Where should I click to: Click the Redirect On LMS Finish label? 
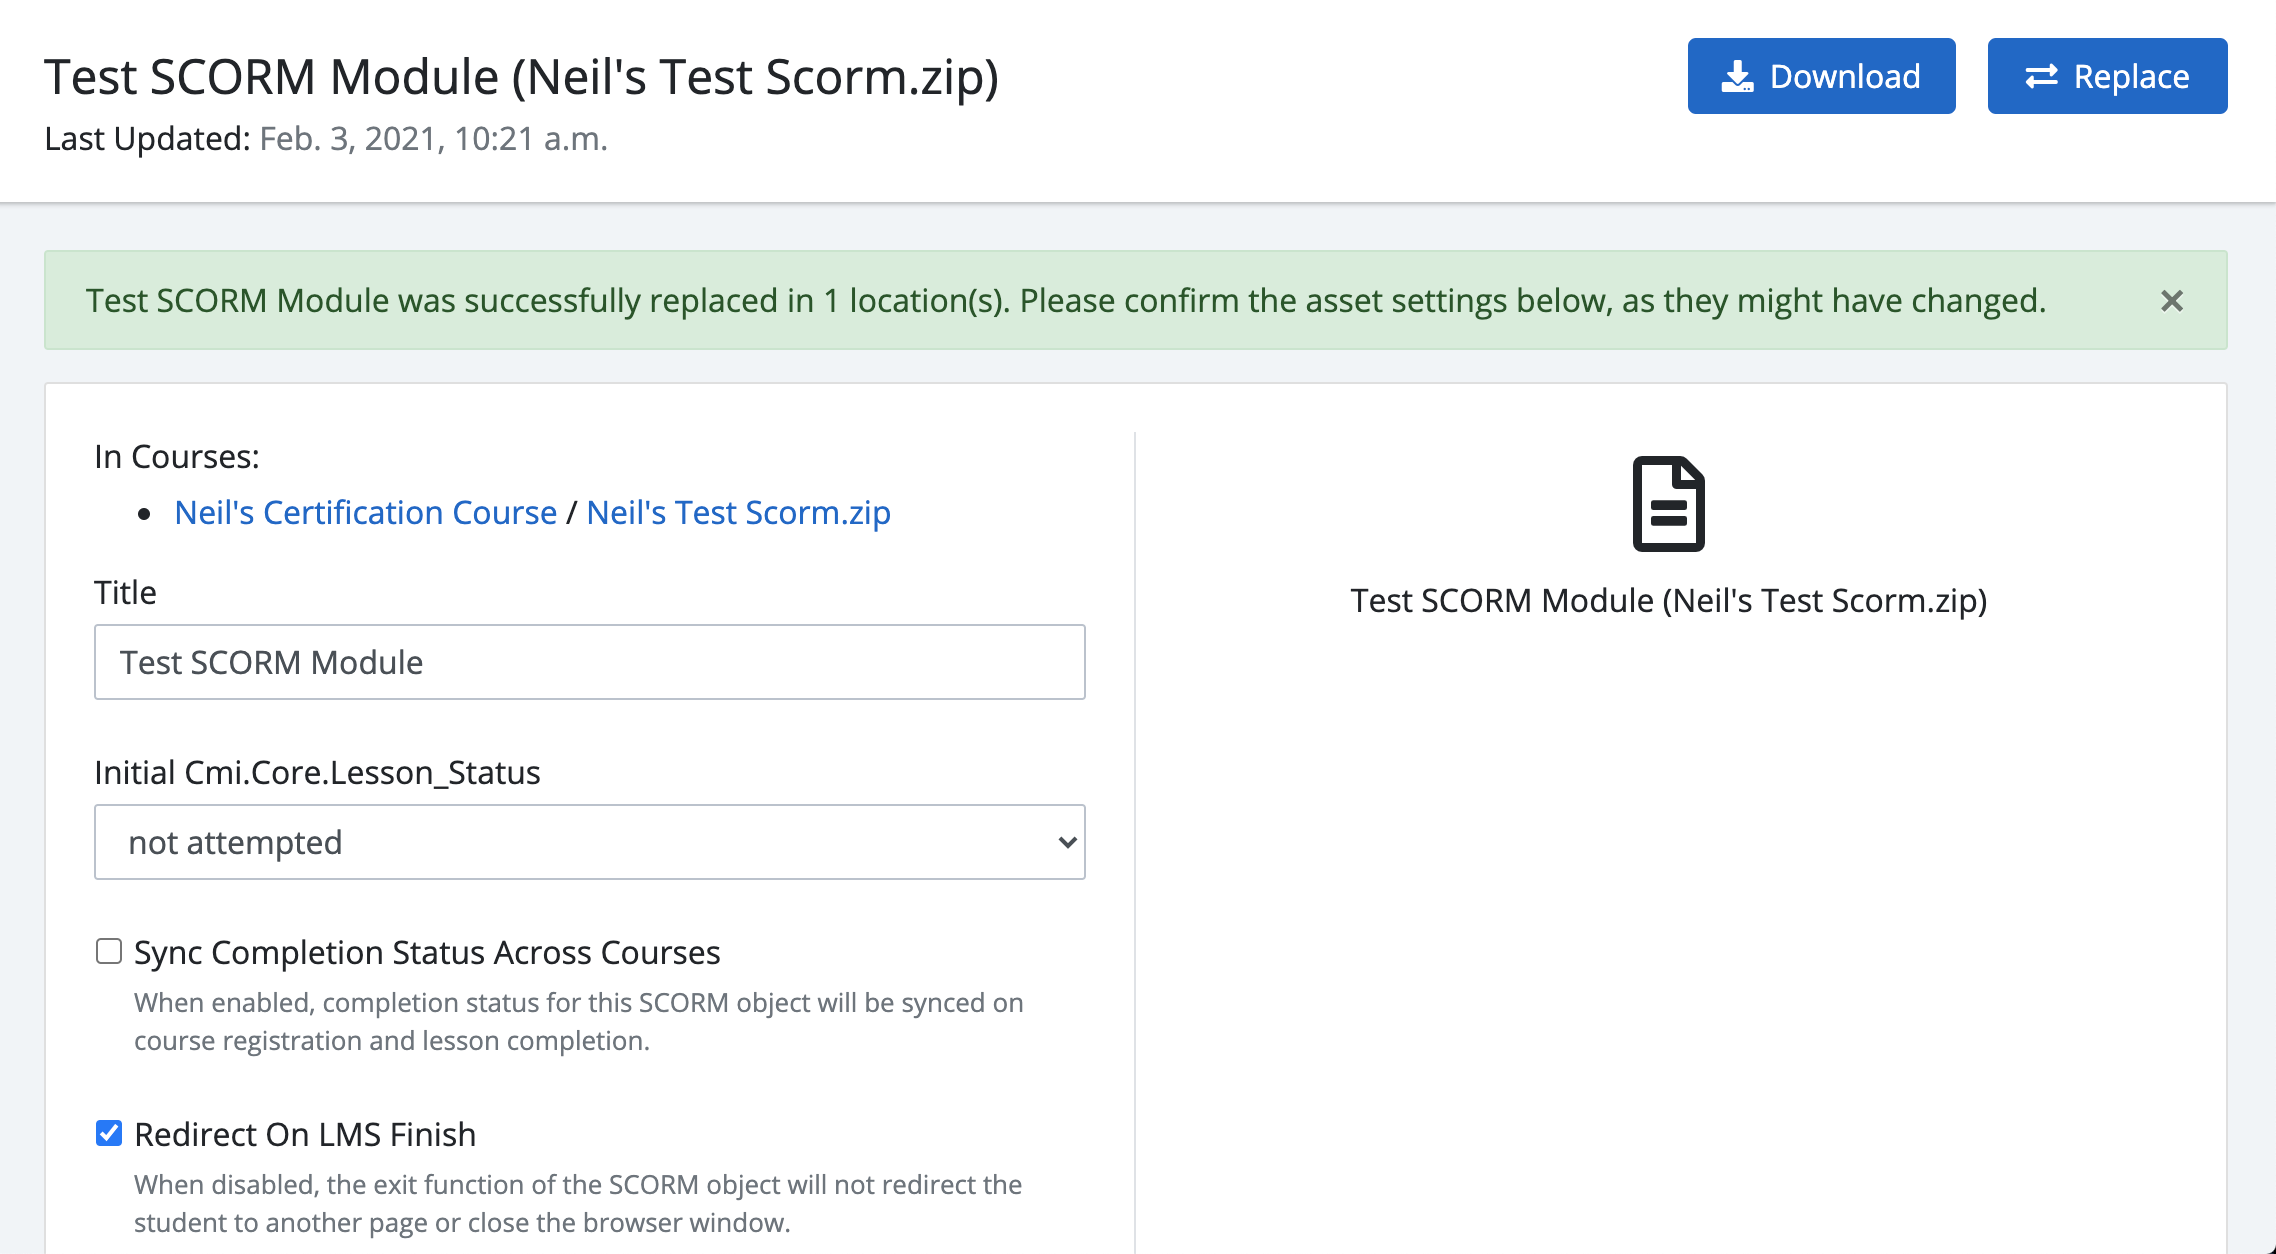[305, 1134]
